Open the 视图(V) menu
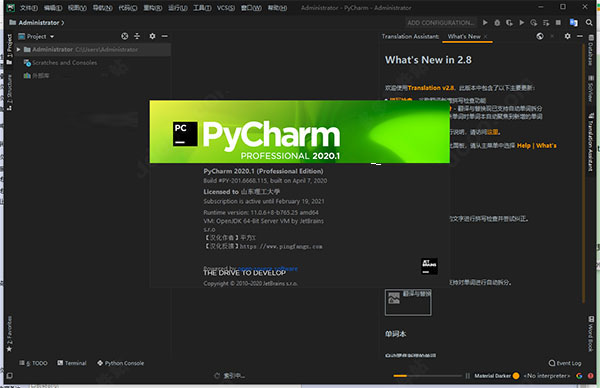The width and height of the screenshot is (600, 388). click(77, 8)
